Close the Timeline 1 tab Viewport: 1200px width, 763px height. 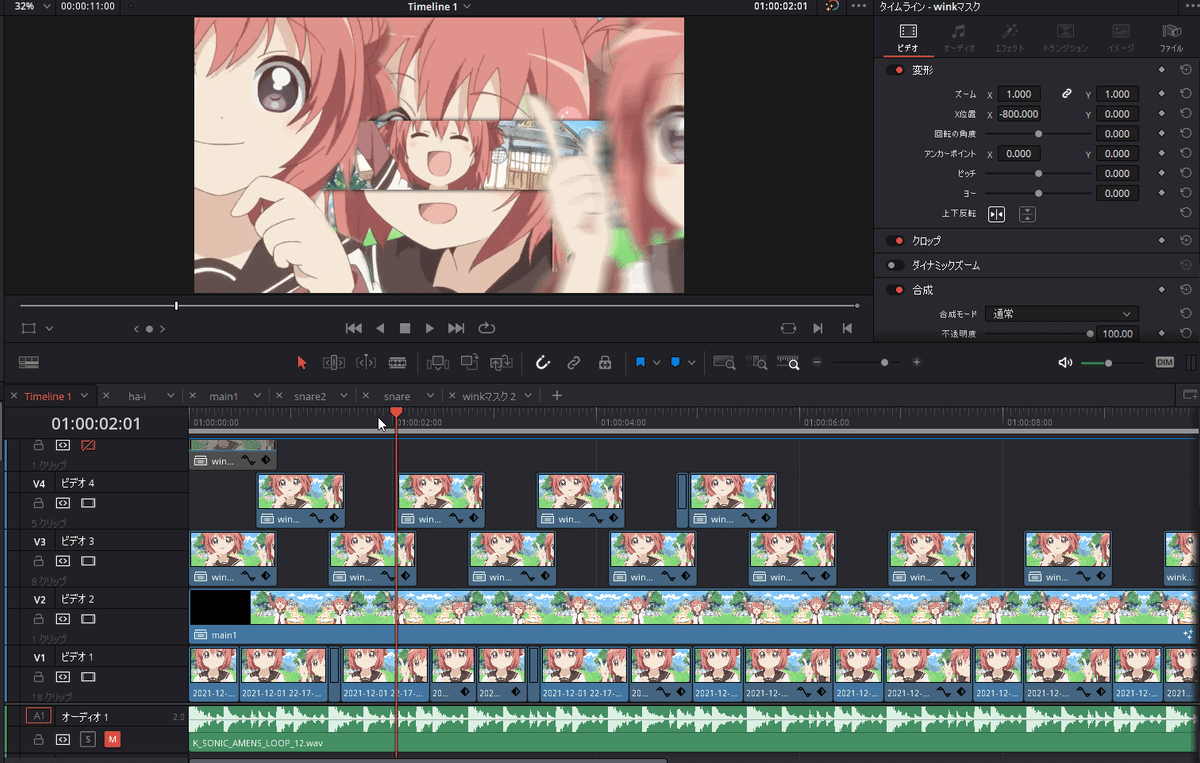tap(14, 396)
